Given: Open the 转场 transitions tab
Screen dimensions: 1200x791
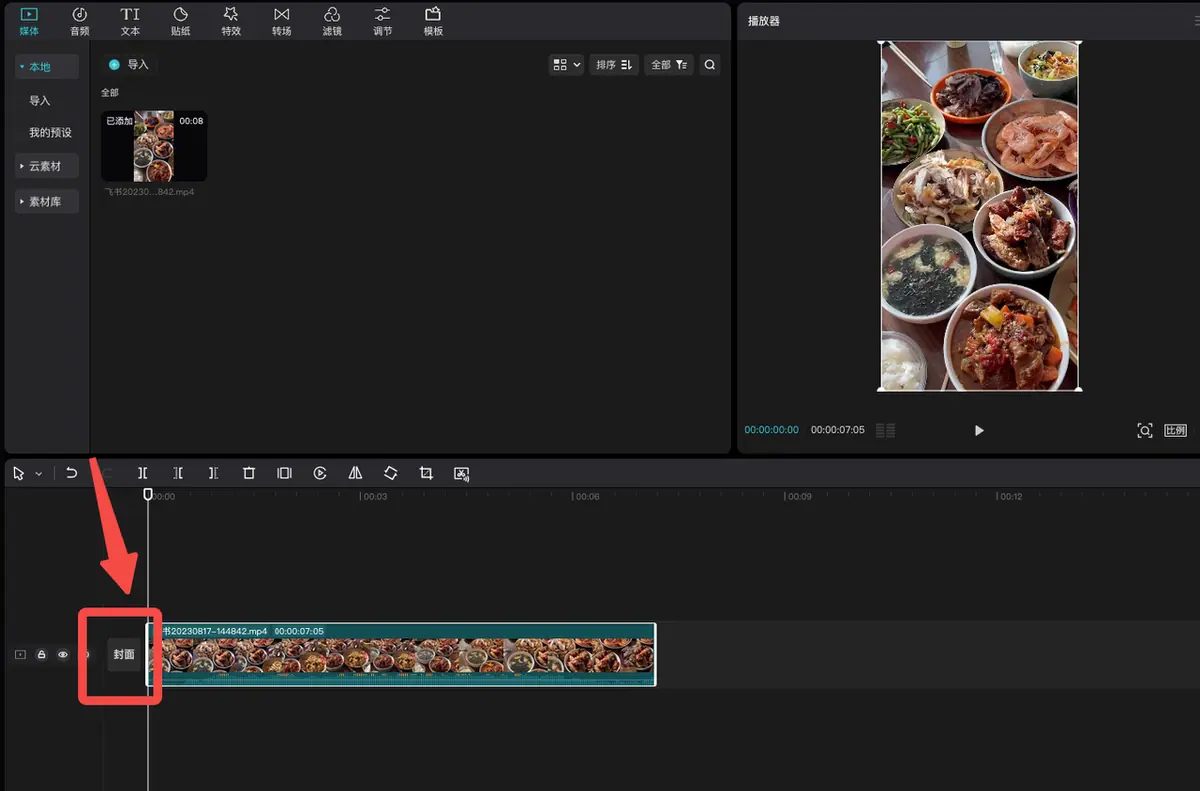Looking at the screenshot, I should tap(282, 21).
